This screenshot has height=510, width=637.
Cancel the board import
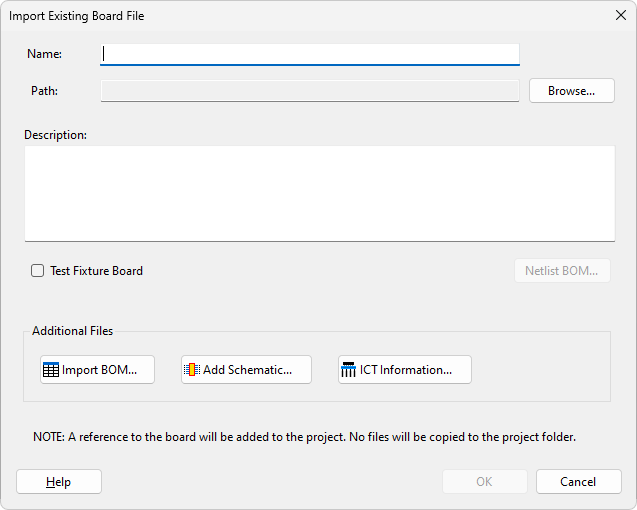[x=578, y=482]
